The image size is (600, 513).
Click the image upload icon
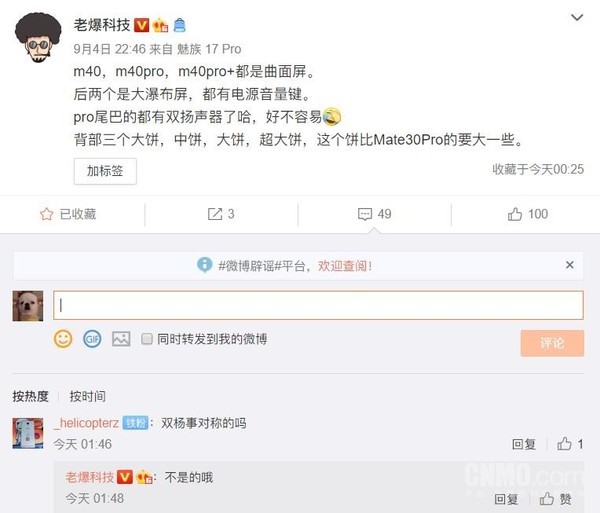tap(121, 339)
